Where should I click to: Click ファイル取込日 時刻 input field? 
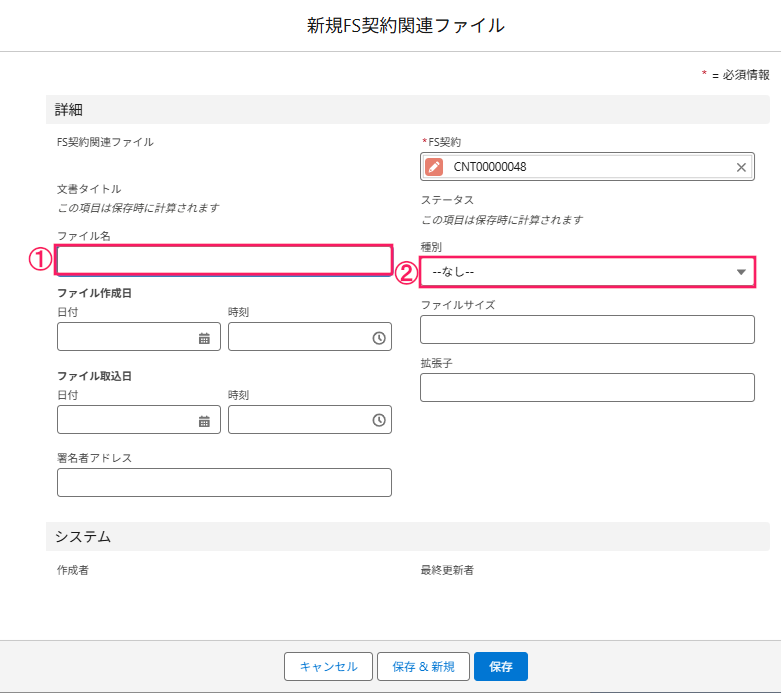(x=310, y=419)
